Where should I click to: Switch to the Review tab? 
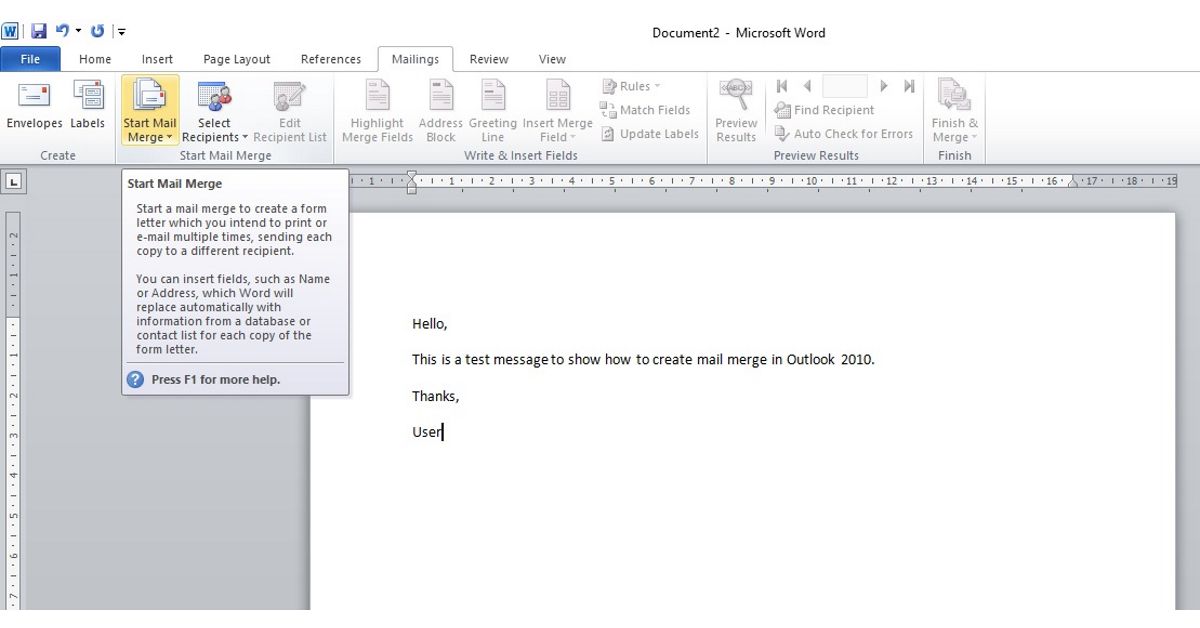[x=489, y=59]
